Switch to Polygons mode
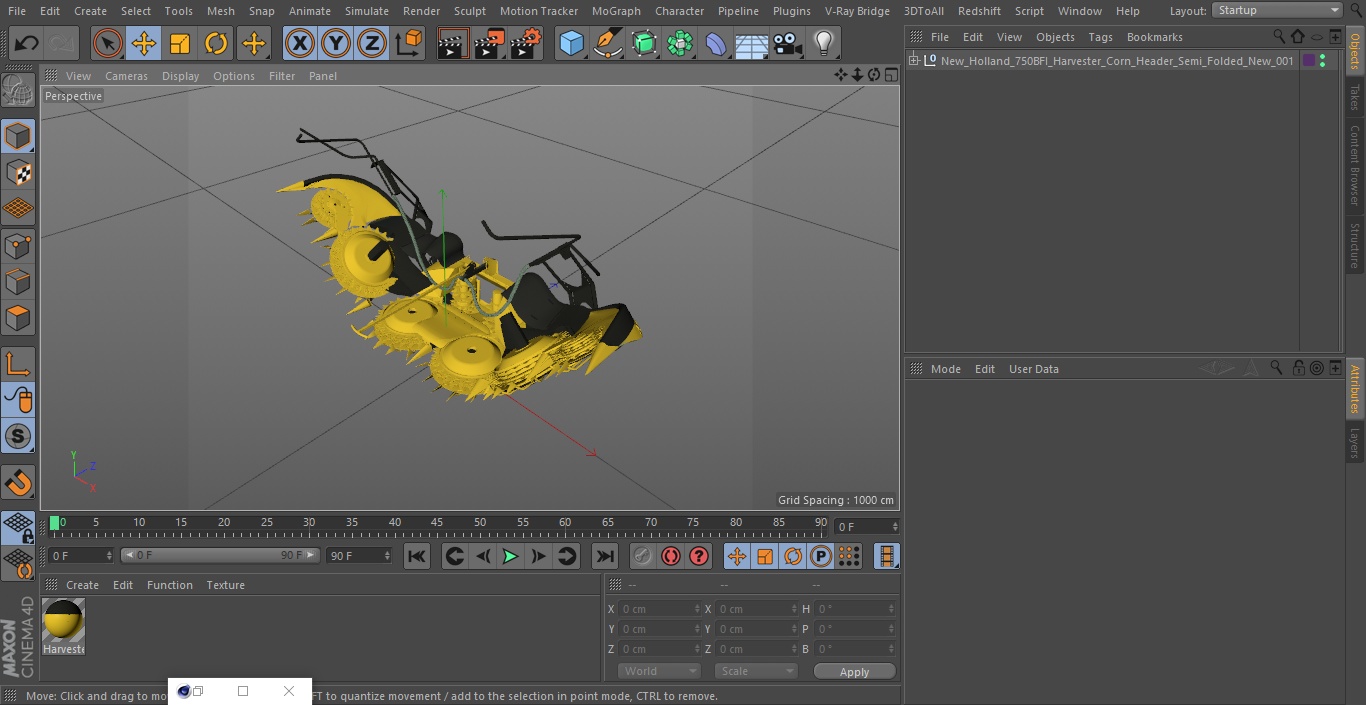This screenshot has height=705, width=1366. click(x=18, y=319)
